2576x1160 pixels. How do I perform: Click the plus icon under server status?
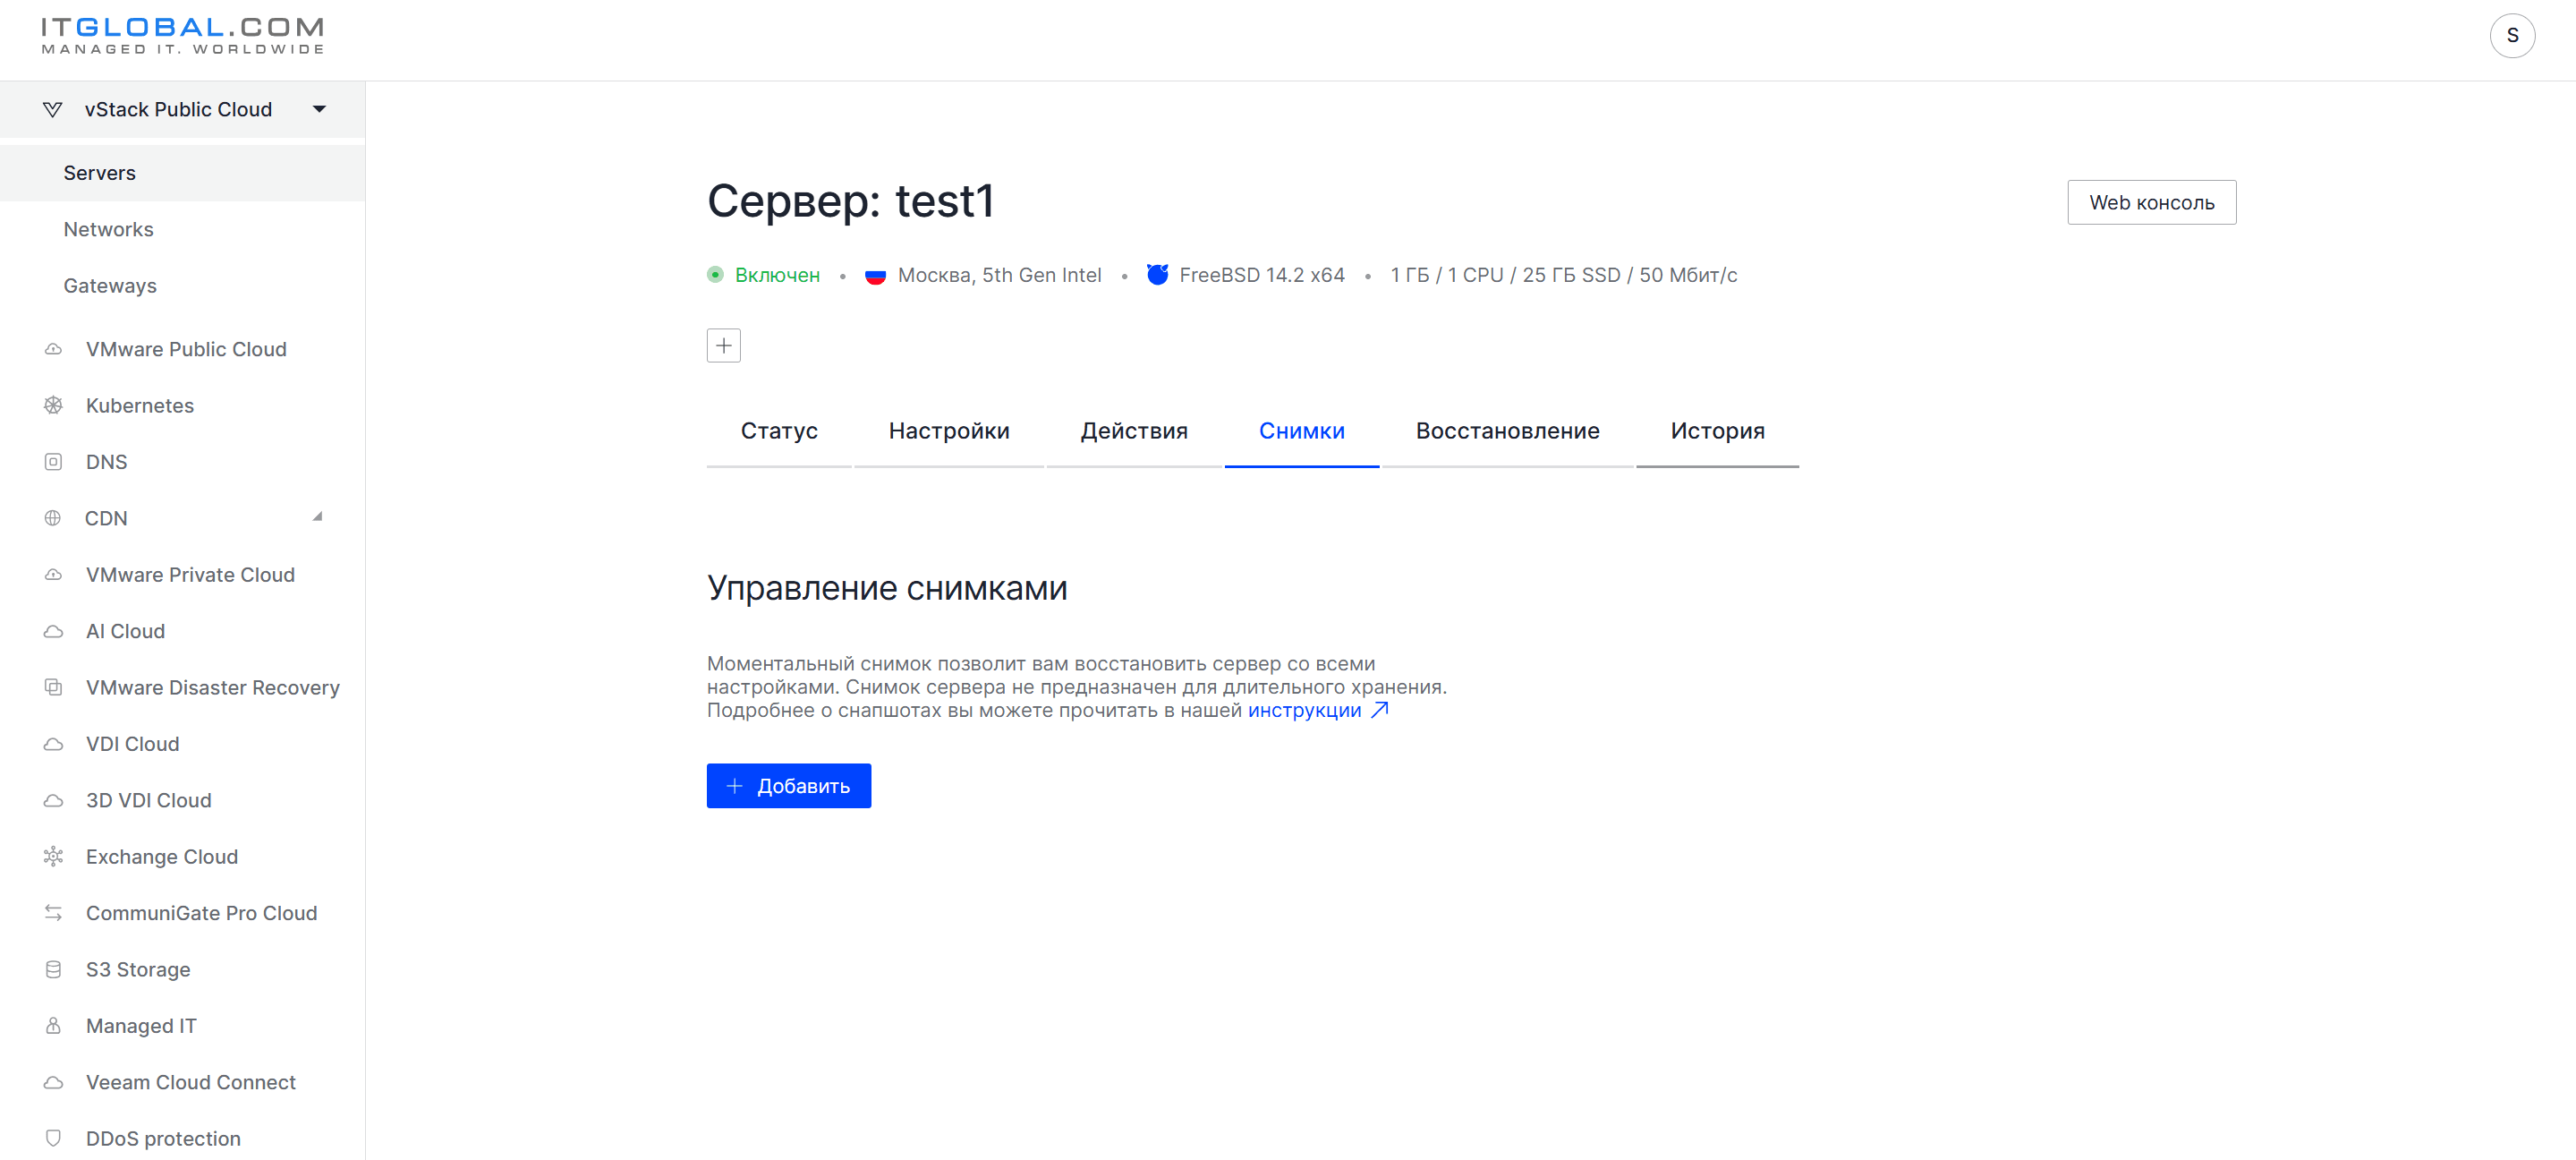click(723, 346)
